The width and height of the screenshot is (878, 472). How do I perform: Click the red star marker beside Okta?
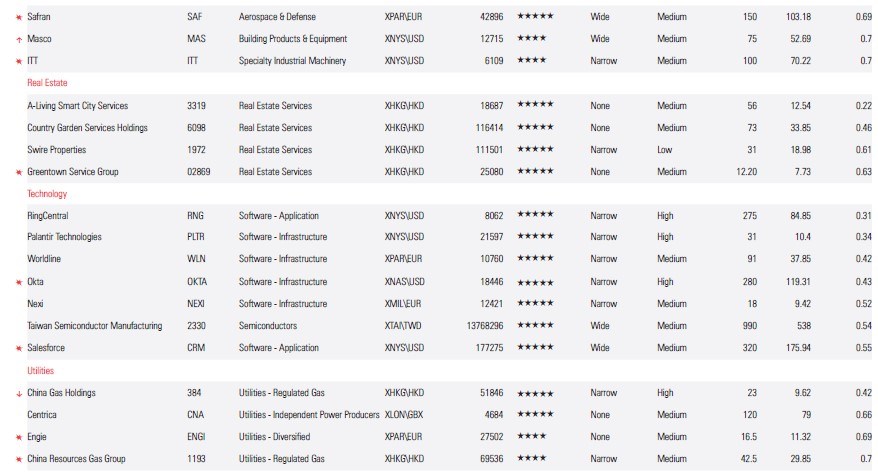(19, 282)
